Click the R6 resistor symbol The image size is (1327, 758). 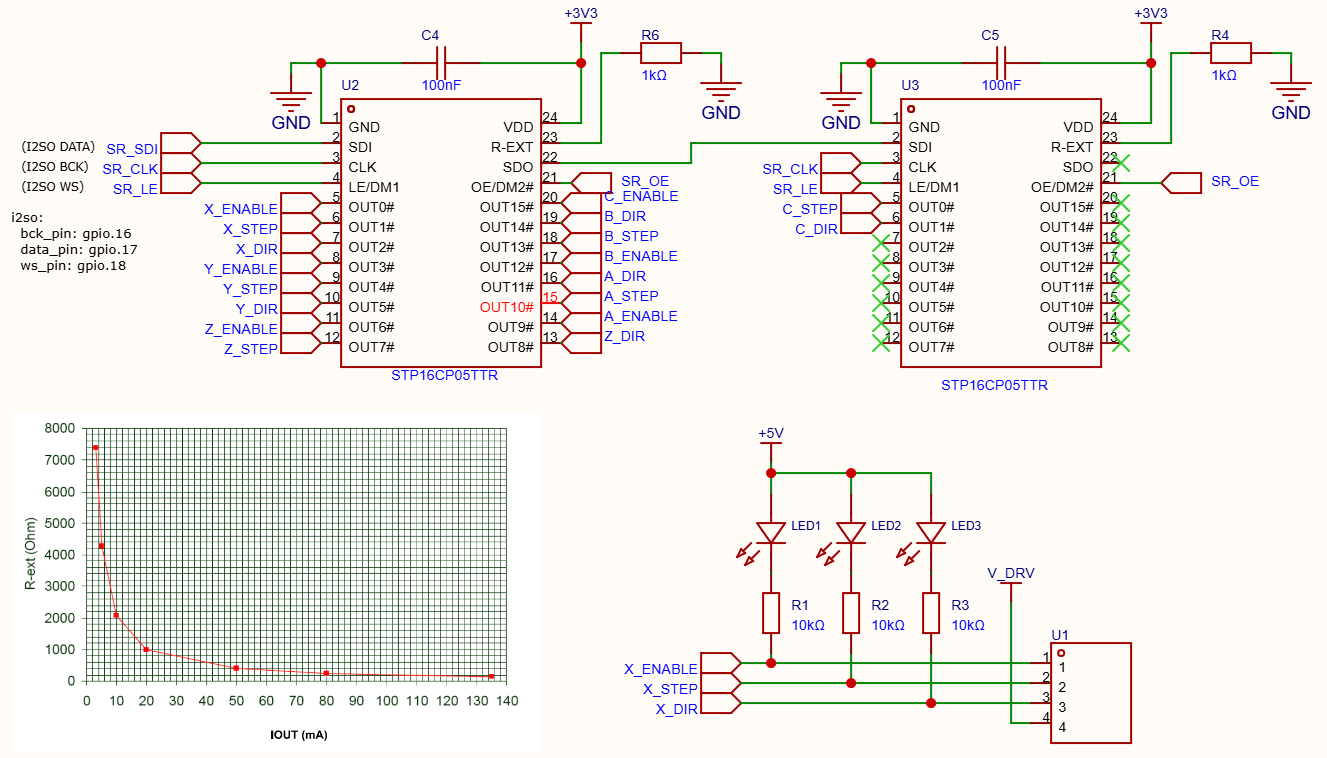(x=660, y=53)
